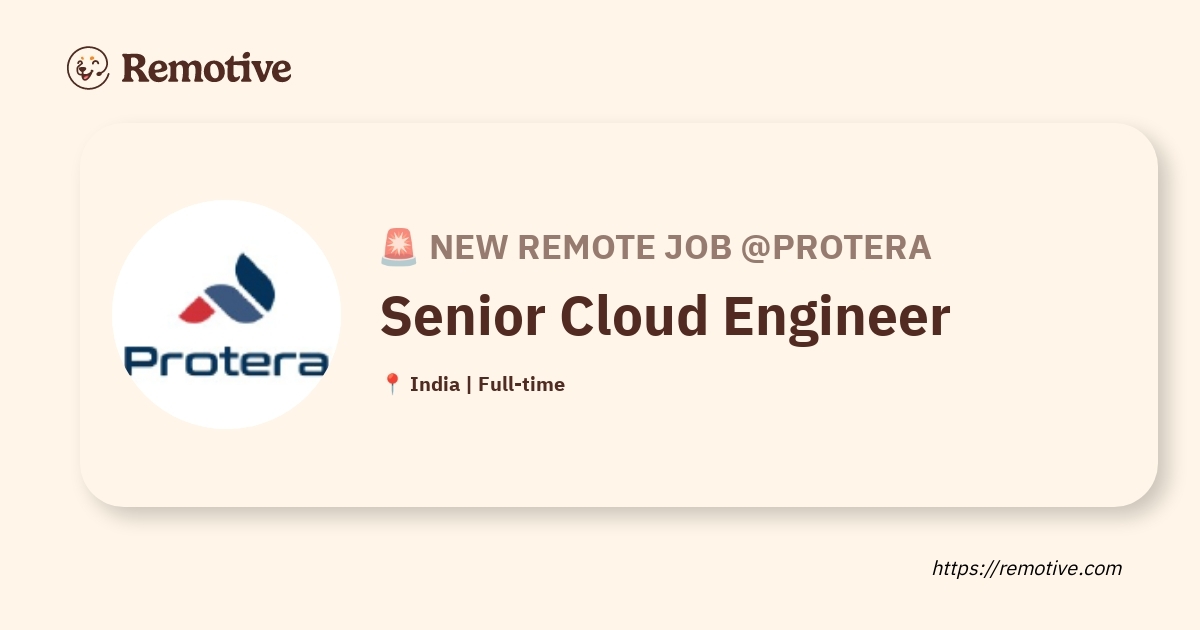Click the red siren emoji icon
Viewport: 1200px width, 630px height.
pyautogui.click(x=399, y=247)
